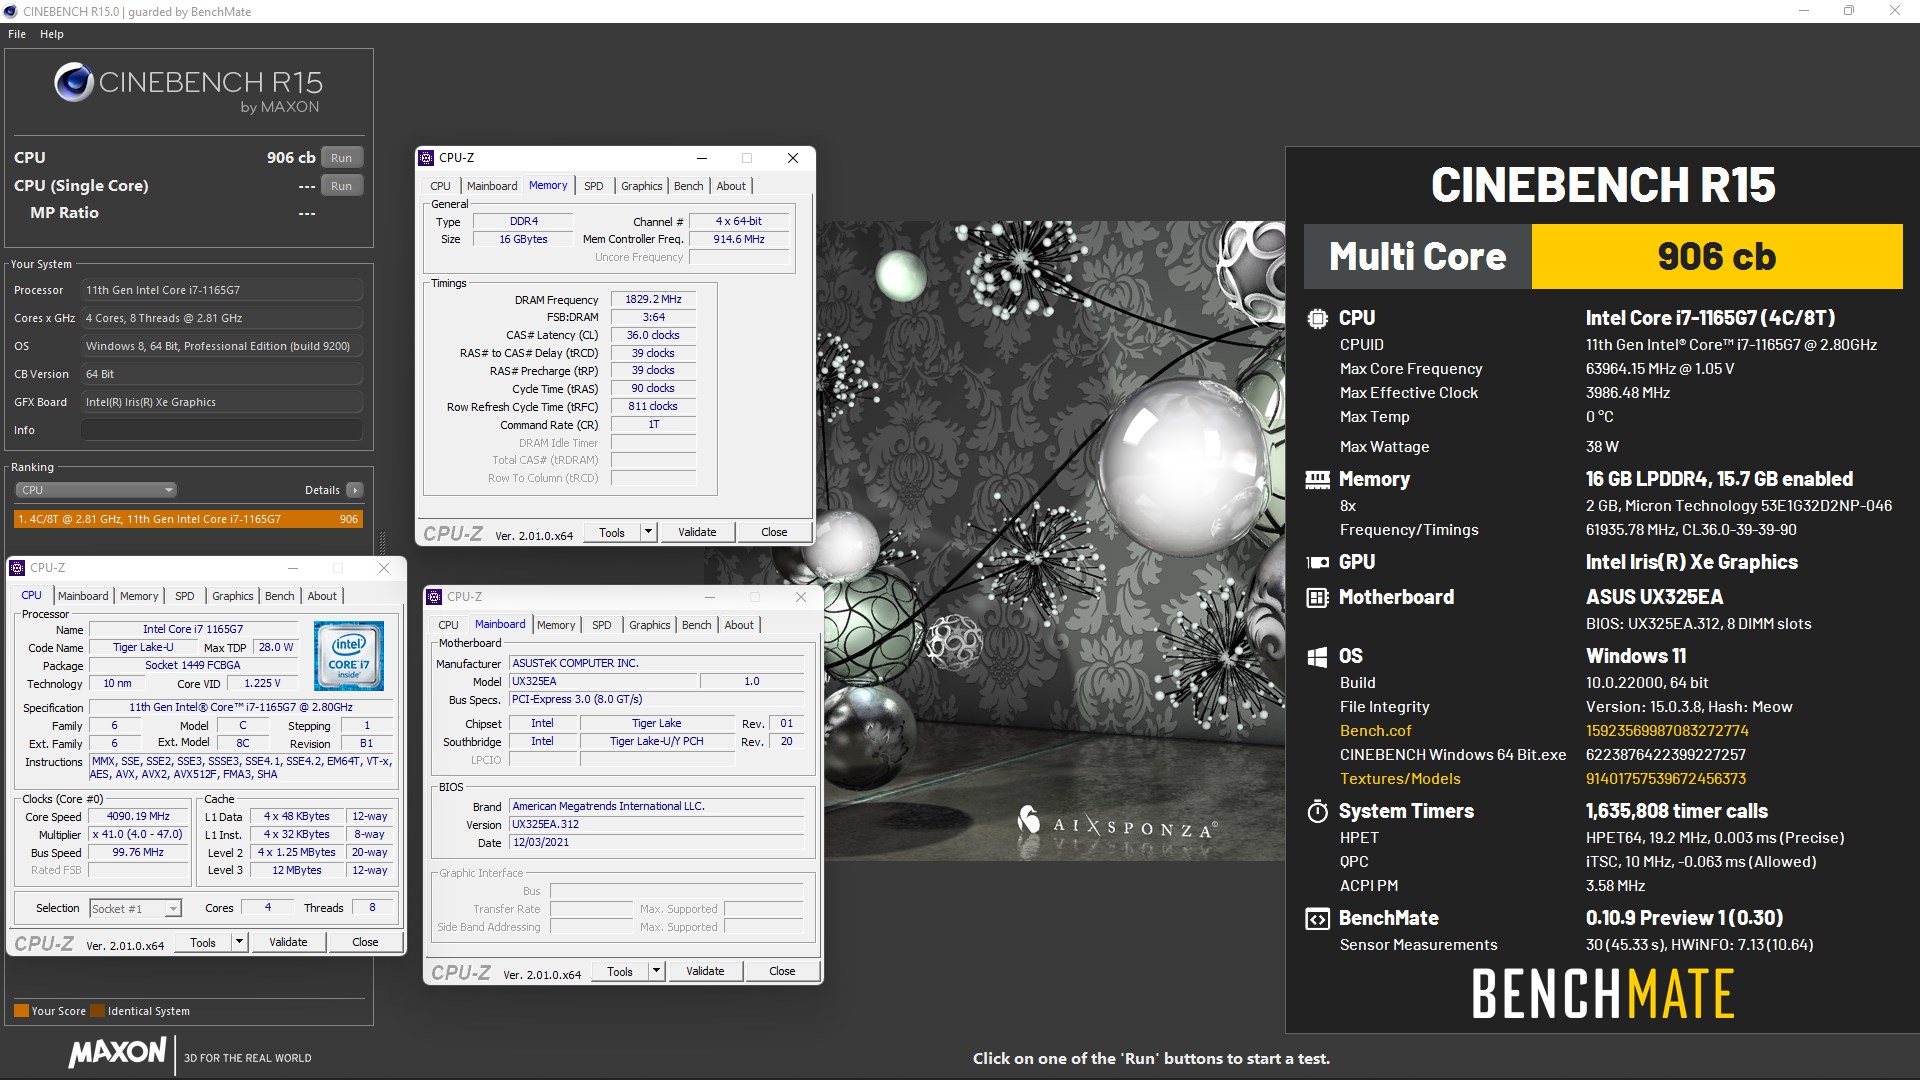Viewport: 1920px width, 1080px height.
Task: Switch to Mainboard tab in CPU CPU-Z window
Action: click(83, 596)
